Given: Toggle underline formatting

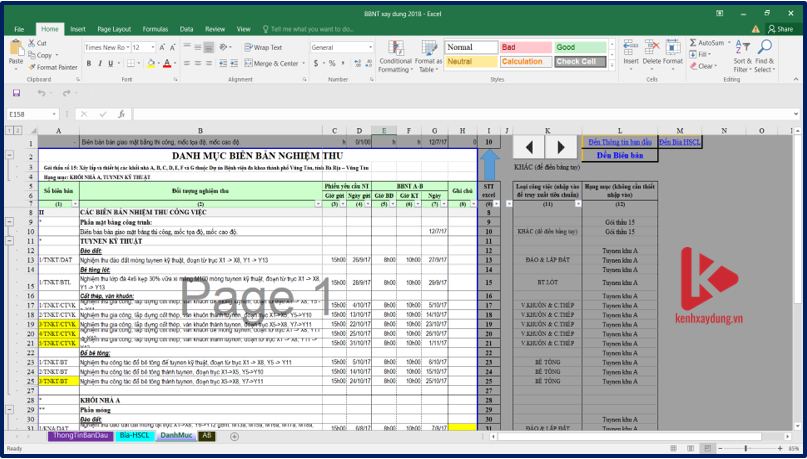Looking at the screenshot, I should (x=110, y=63).
